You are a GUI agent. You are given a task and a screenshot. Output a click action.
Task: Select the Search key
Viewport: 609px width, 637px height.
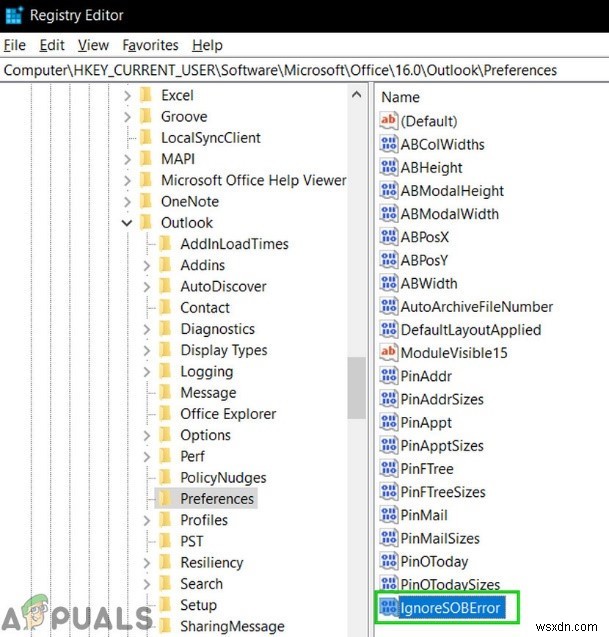202,584
